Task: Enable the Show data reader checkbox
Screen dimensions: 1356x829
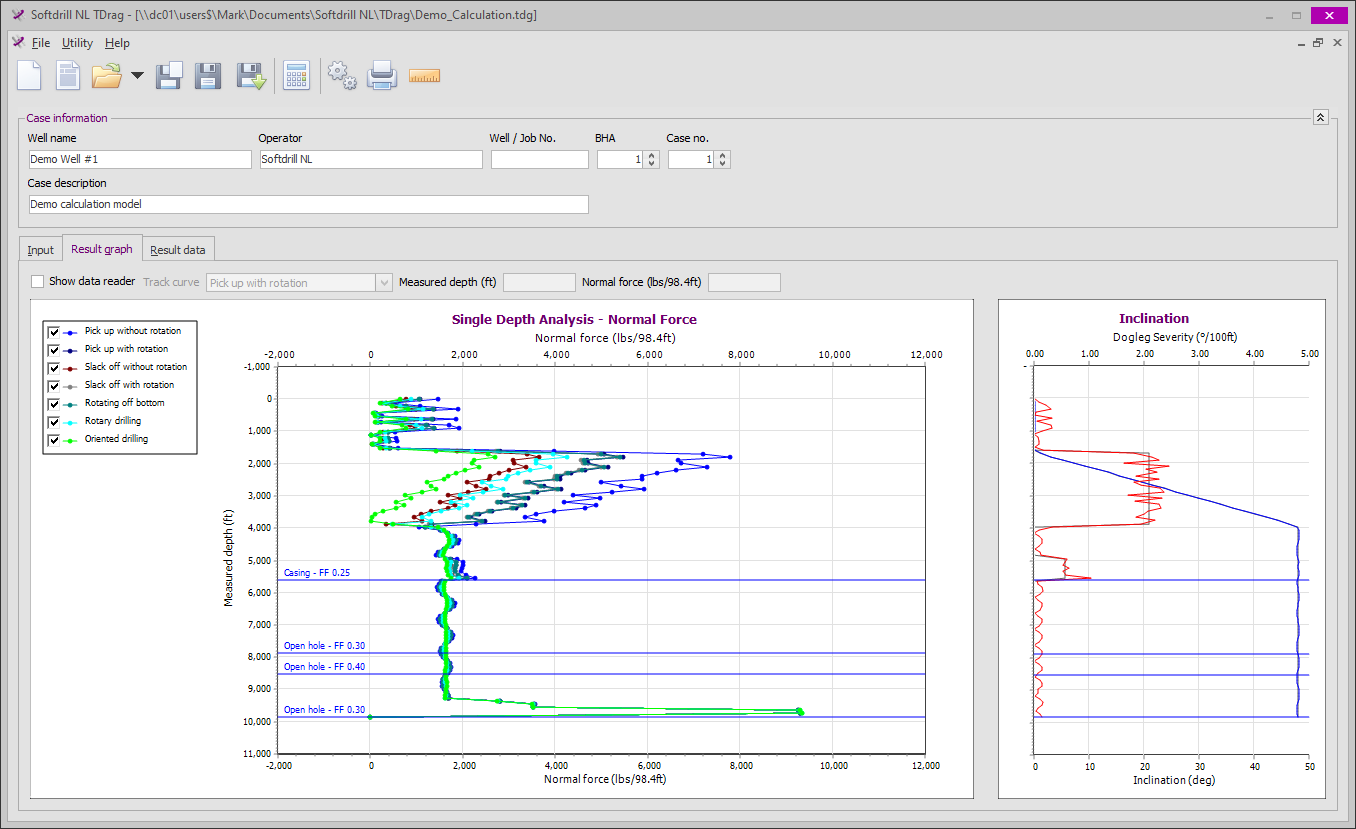Action: 38,282
